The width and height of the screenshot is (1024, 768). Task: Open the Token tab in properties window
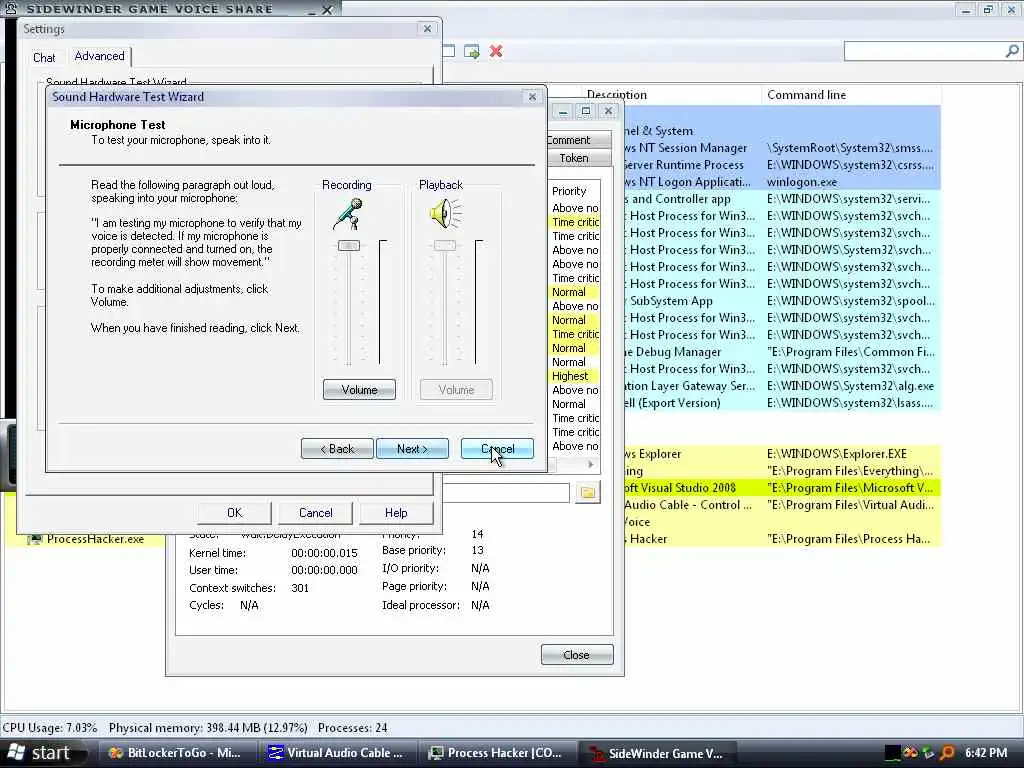[577, 158]
